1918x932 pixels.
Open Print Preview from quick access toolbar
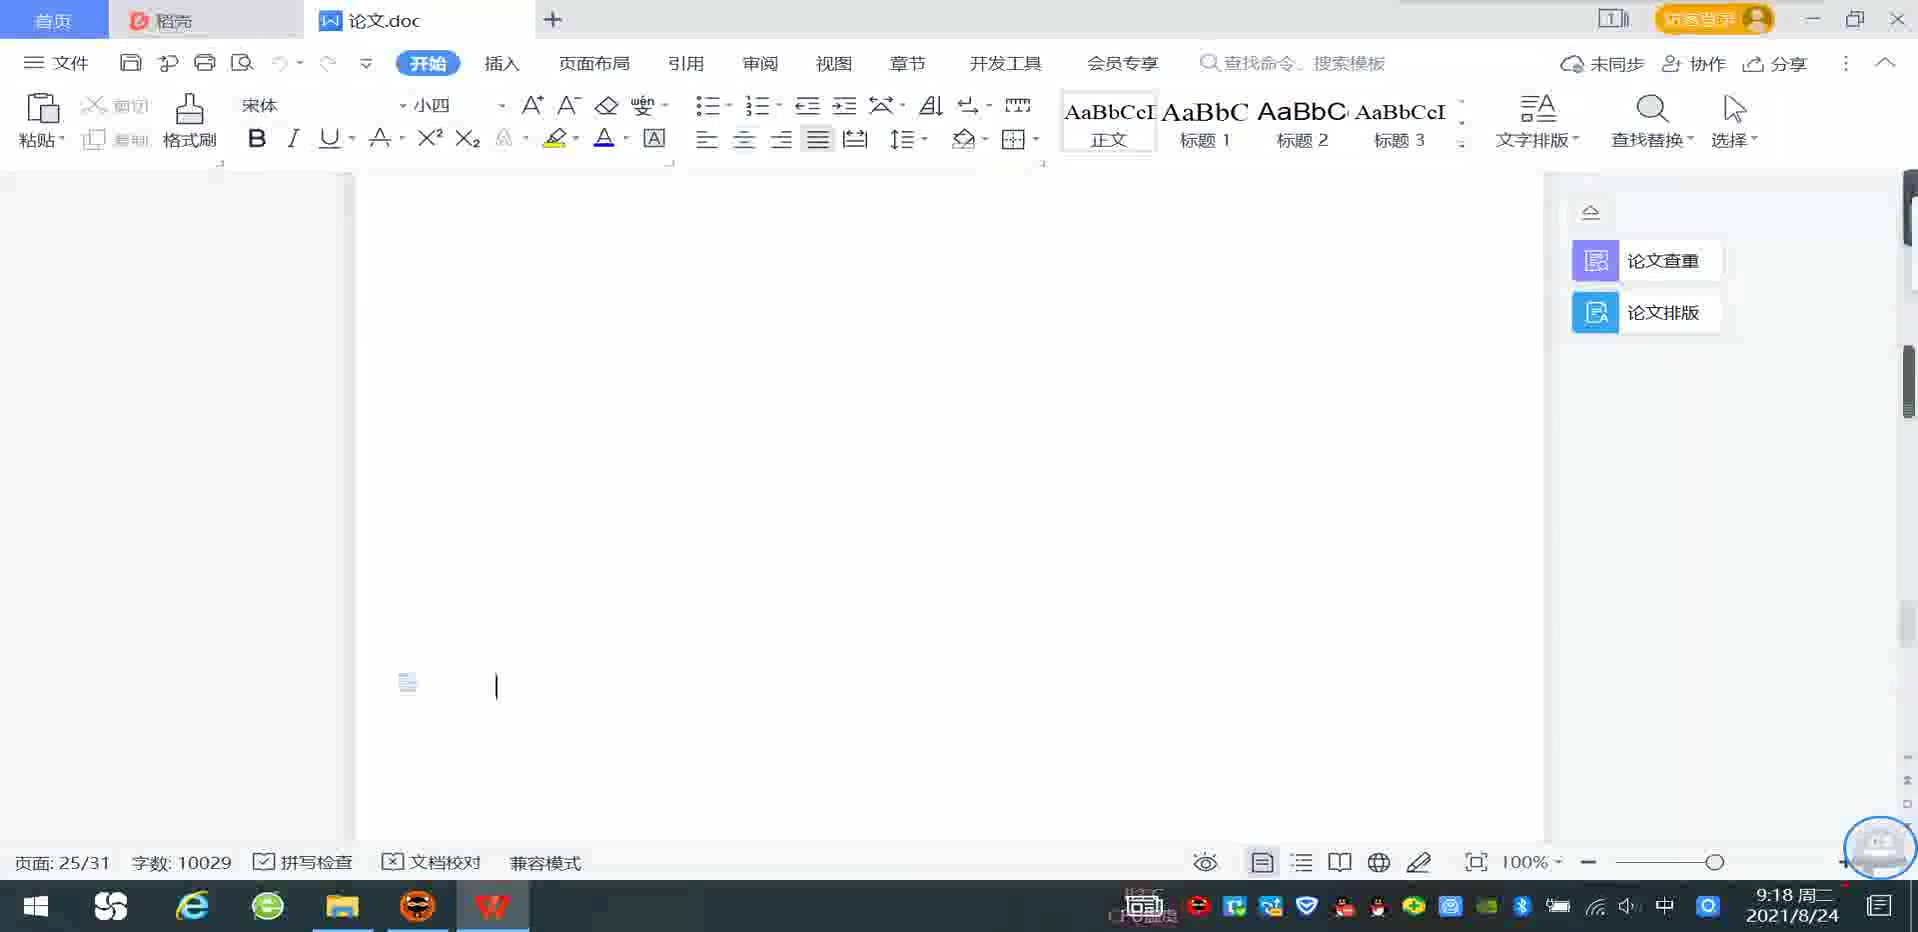[x=242, y=63]
